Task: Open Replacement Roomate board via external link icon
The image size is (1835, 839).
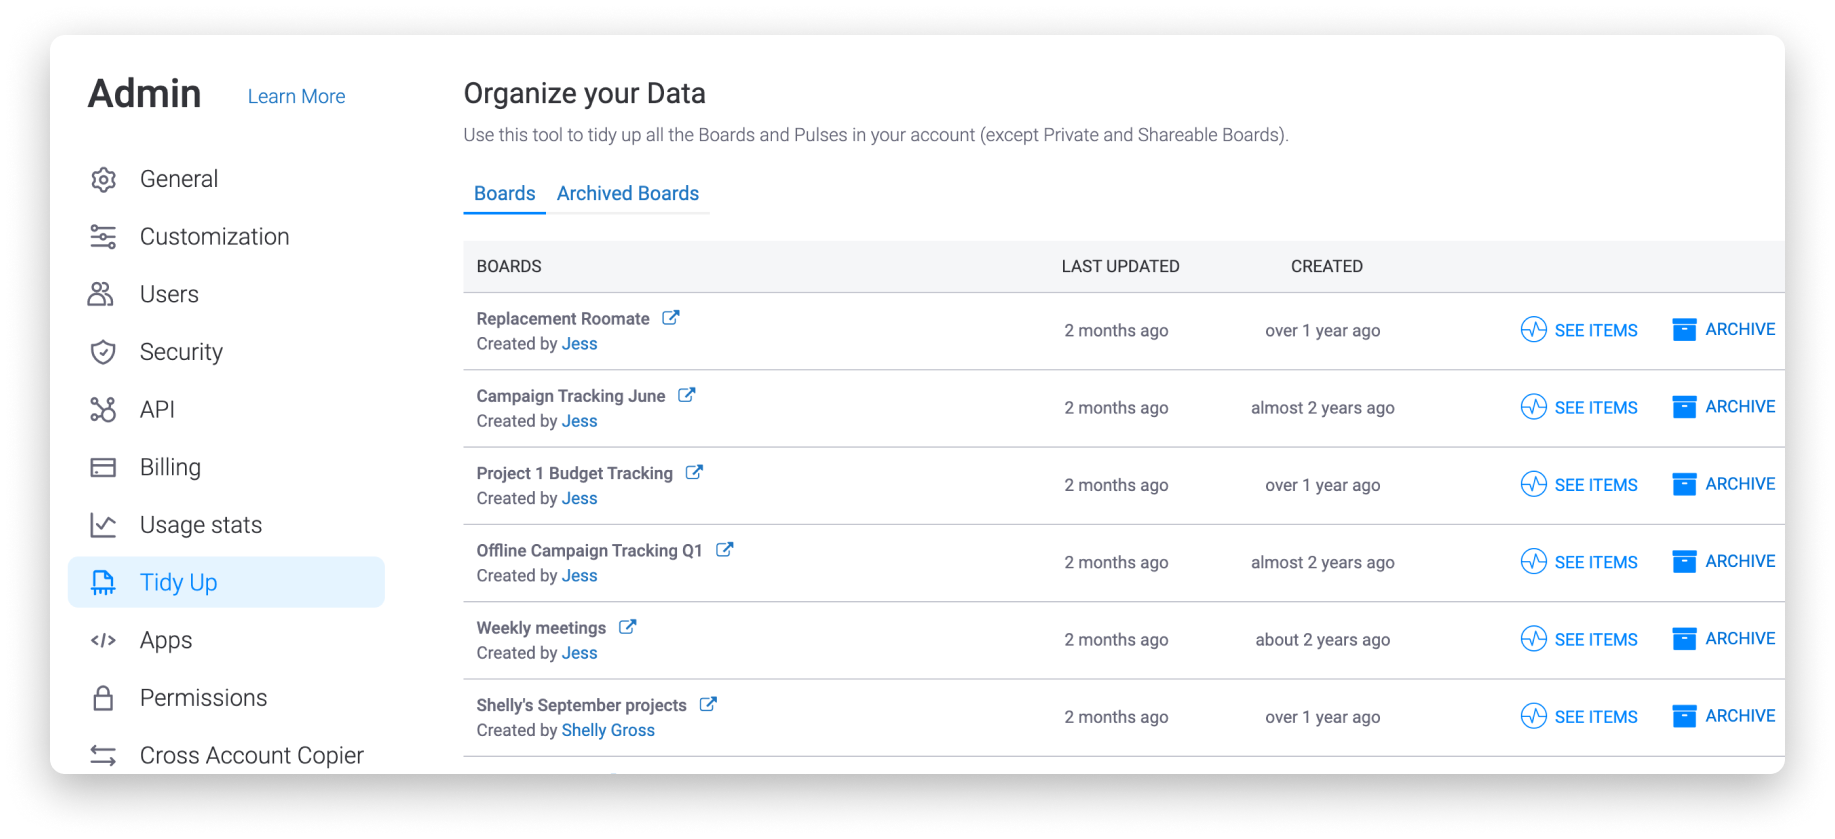Action: pyautogui.click(x=671, y=317)
